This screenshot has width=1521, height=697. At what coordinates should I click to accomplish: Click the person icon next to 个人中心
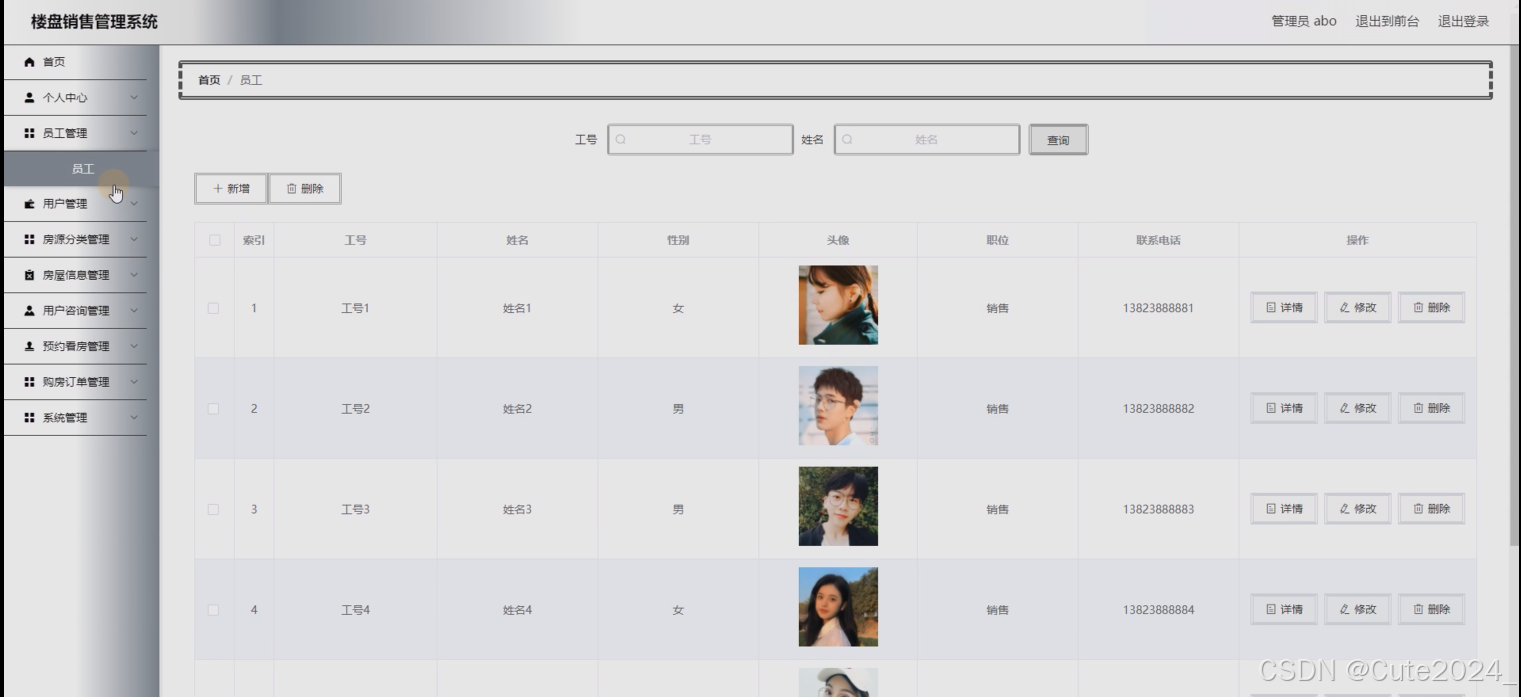pos(30,98)
